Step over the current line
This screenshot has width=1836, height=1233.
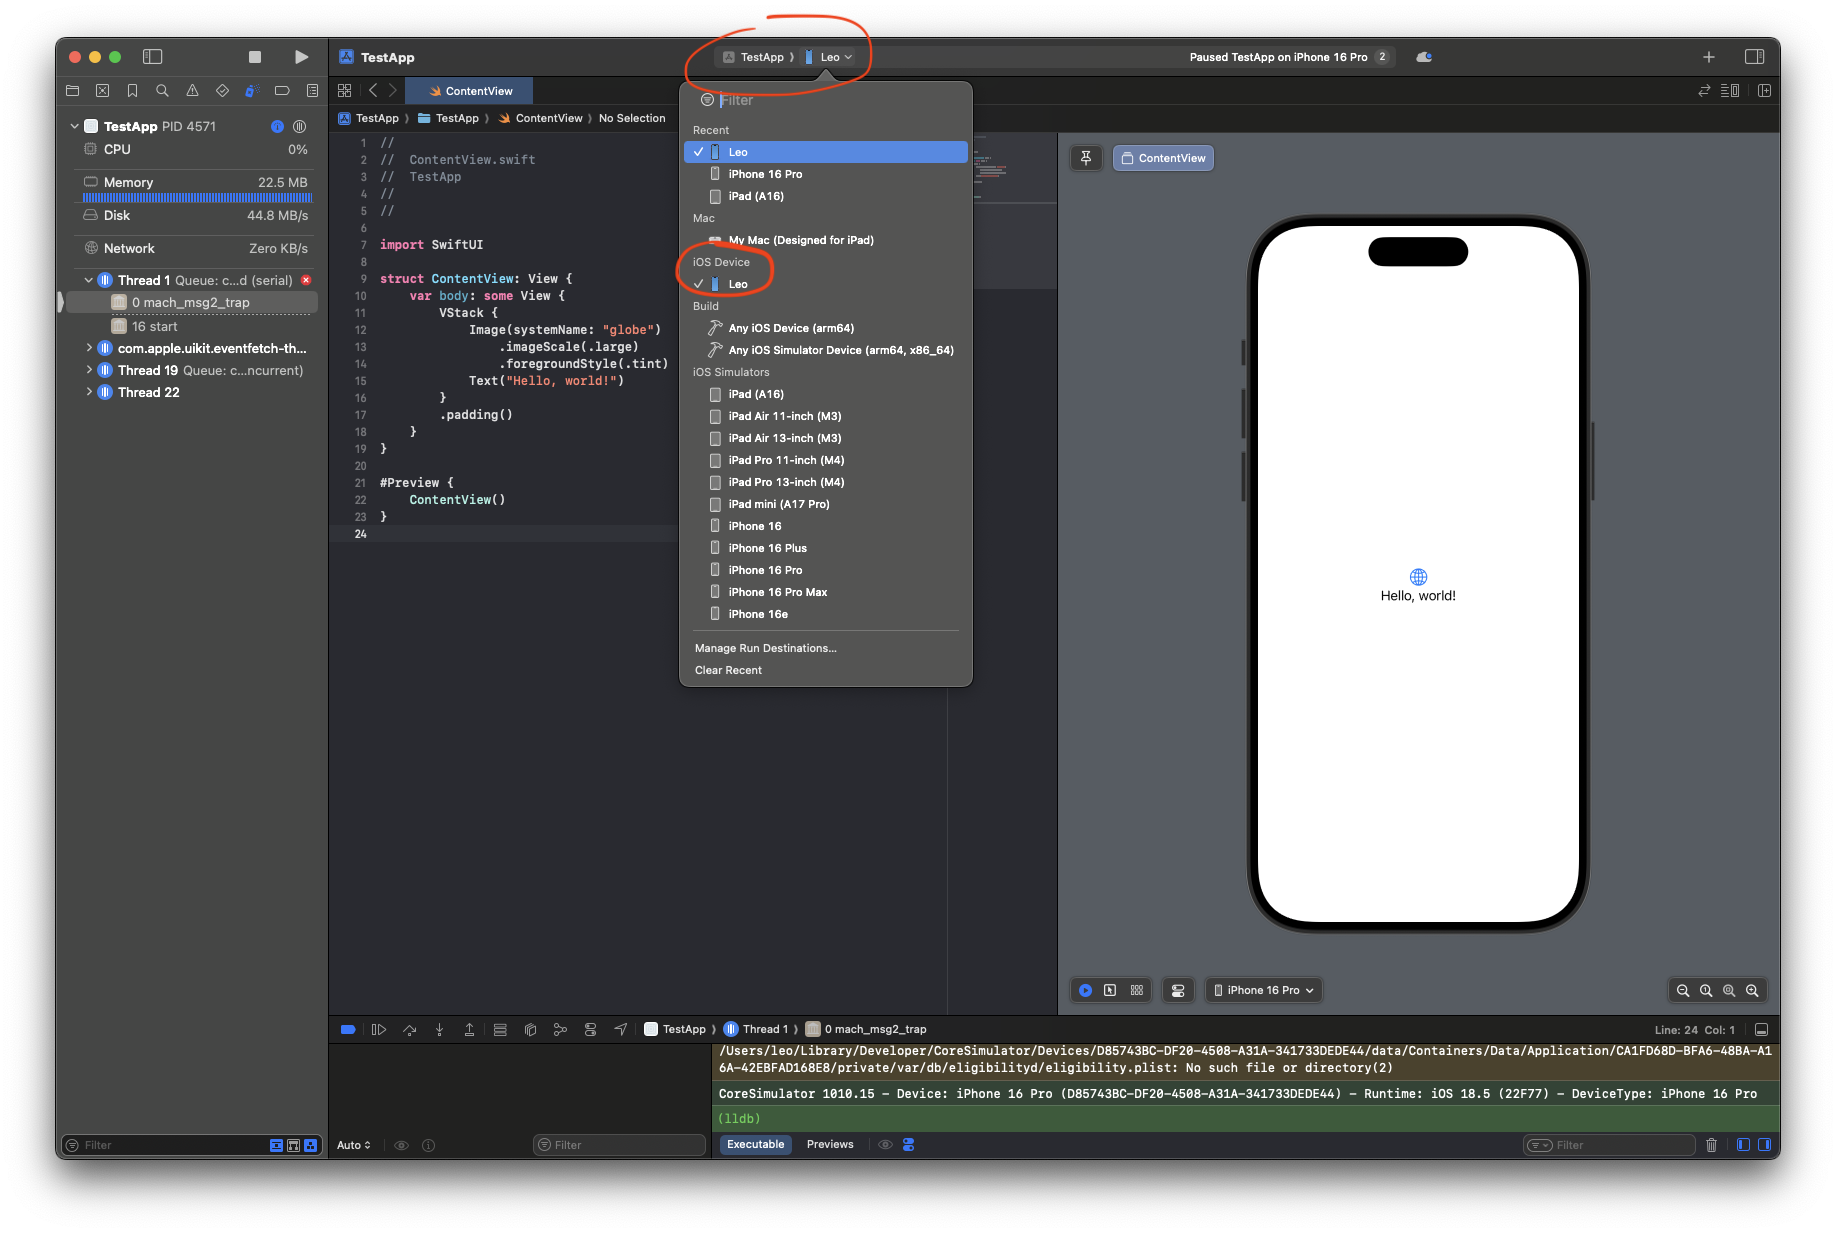point(409,1029)
